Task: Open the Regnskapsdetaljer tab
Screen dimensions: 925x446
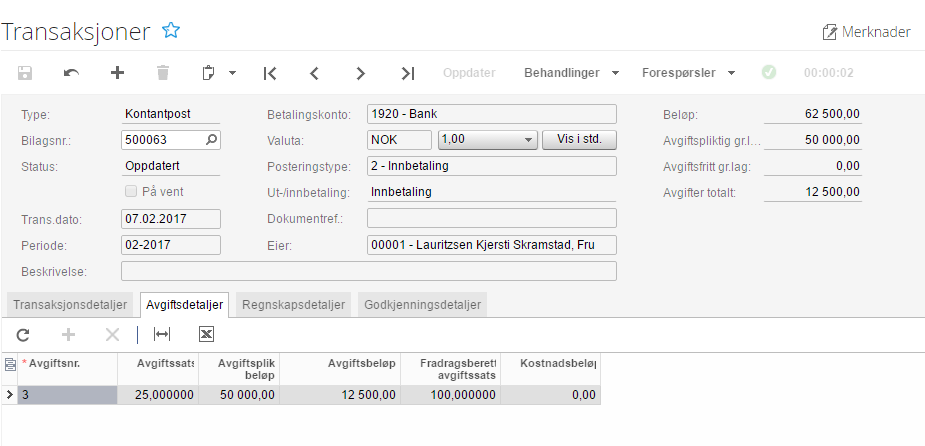Action: (x=295, y=305)
